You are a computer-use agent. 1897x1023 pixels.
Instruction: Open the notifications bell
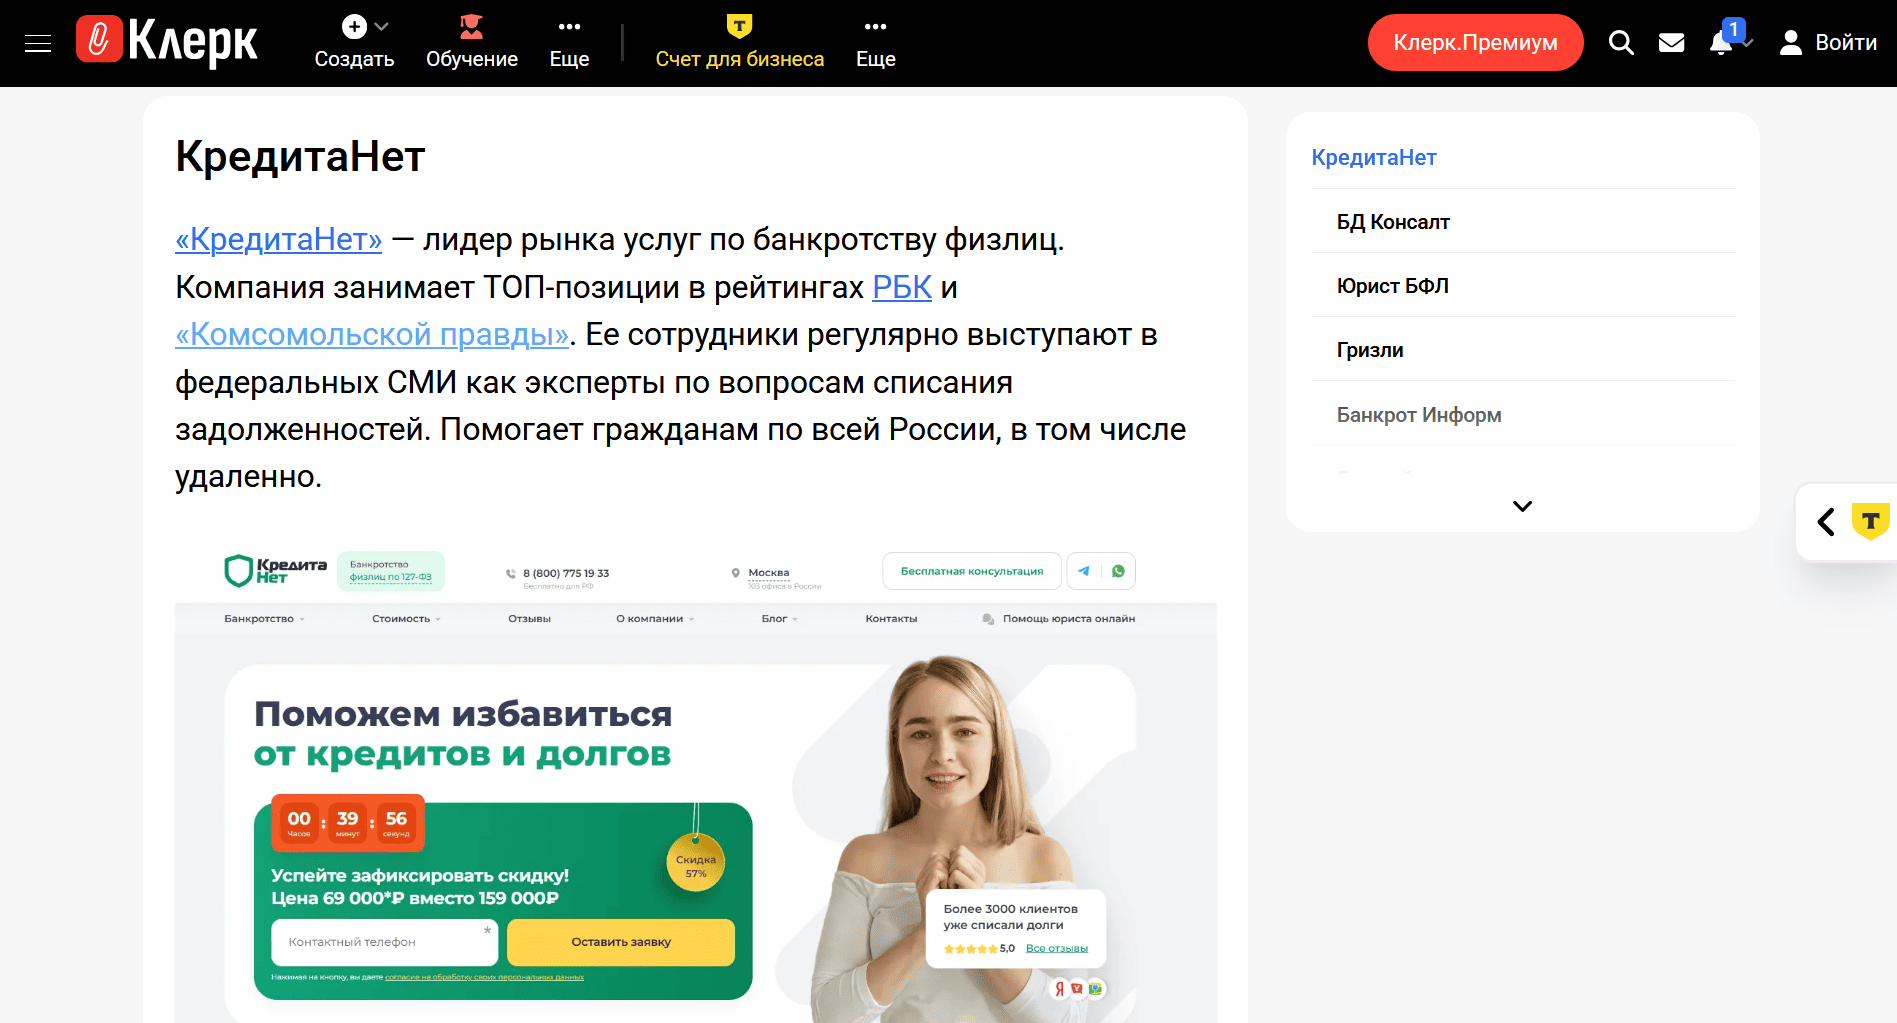[x=1722, y=42]
